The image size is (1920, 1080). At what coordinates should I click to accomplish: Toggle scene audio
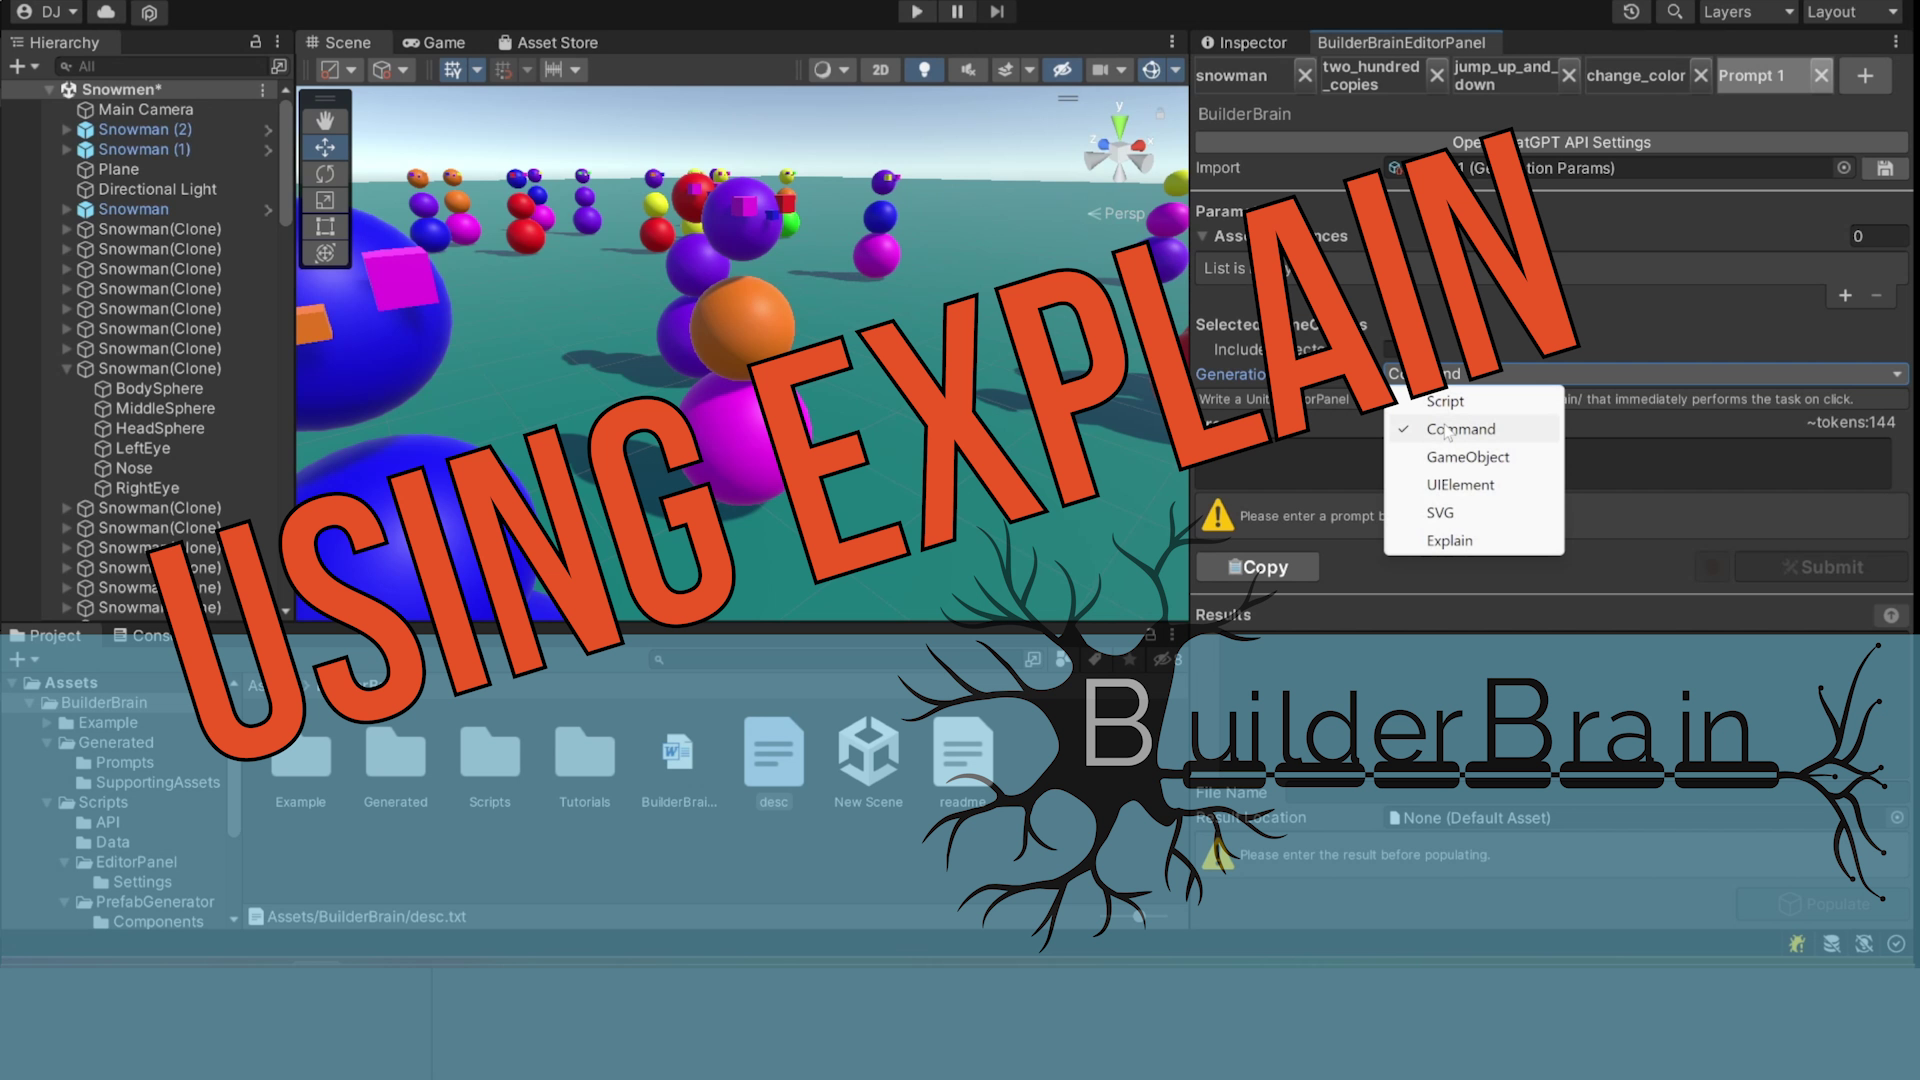[x=968, y=70]
